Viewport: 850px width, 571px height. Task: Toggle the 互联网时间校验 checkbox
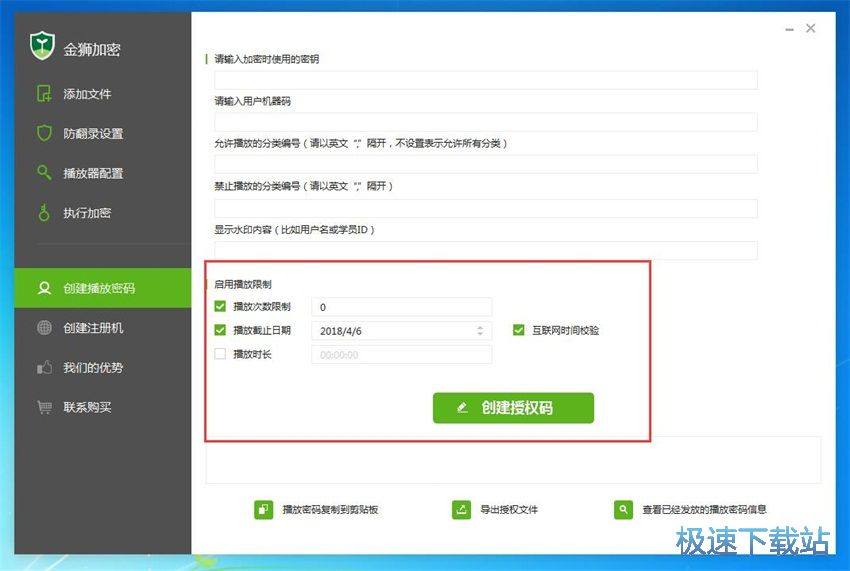(x=519, y=330)
